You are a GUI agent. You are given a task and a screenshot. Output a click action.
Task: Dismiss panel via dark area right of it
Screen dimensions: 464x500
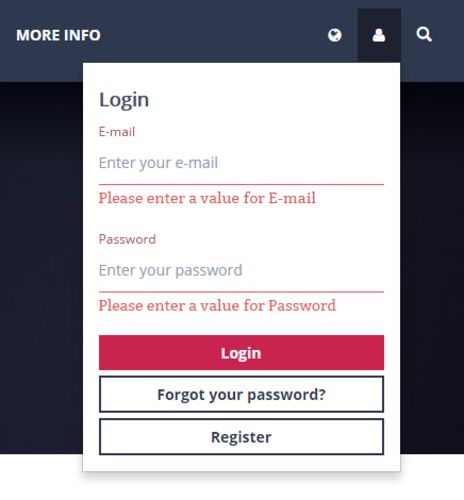coord(432,267)
